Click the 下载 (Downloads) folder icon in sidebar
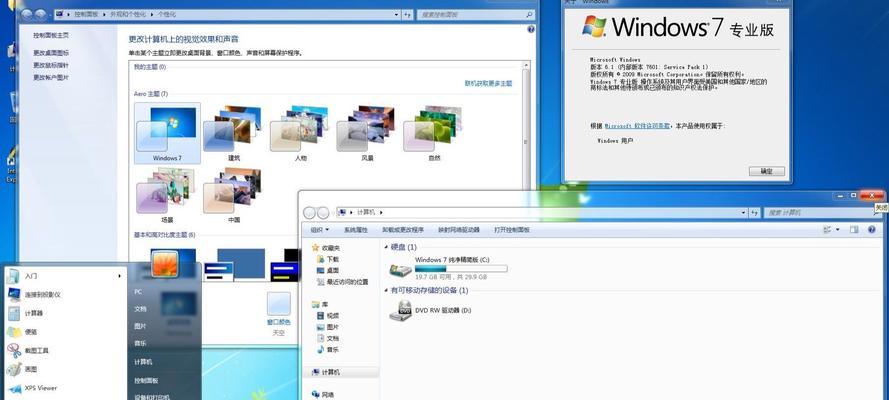Image resolution: width=889 pixels, height=400 pixels. tap(320, 259)
